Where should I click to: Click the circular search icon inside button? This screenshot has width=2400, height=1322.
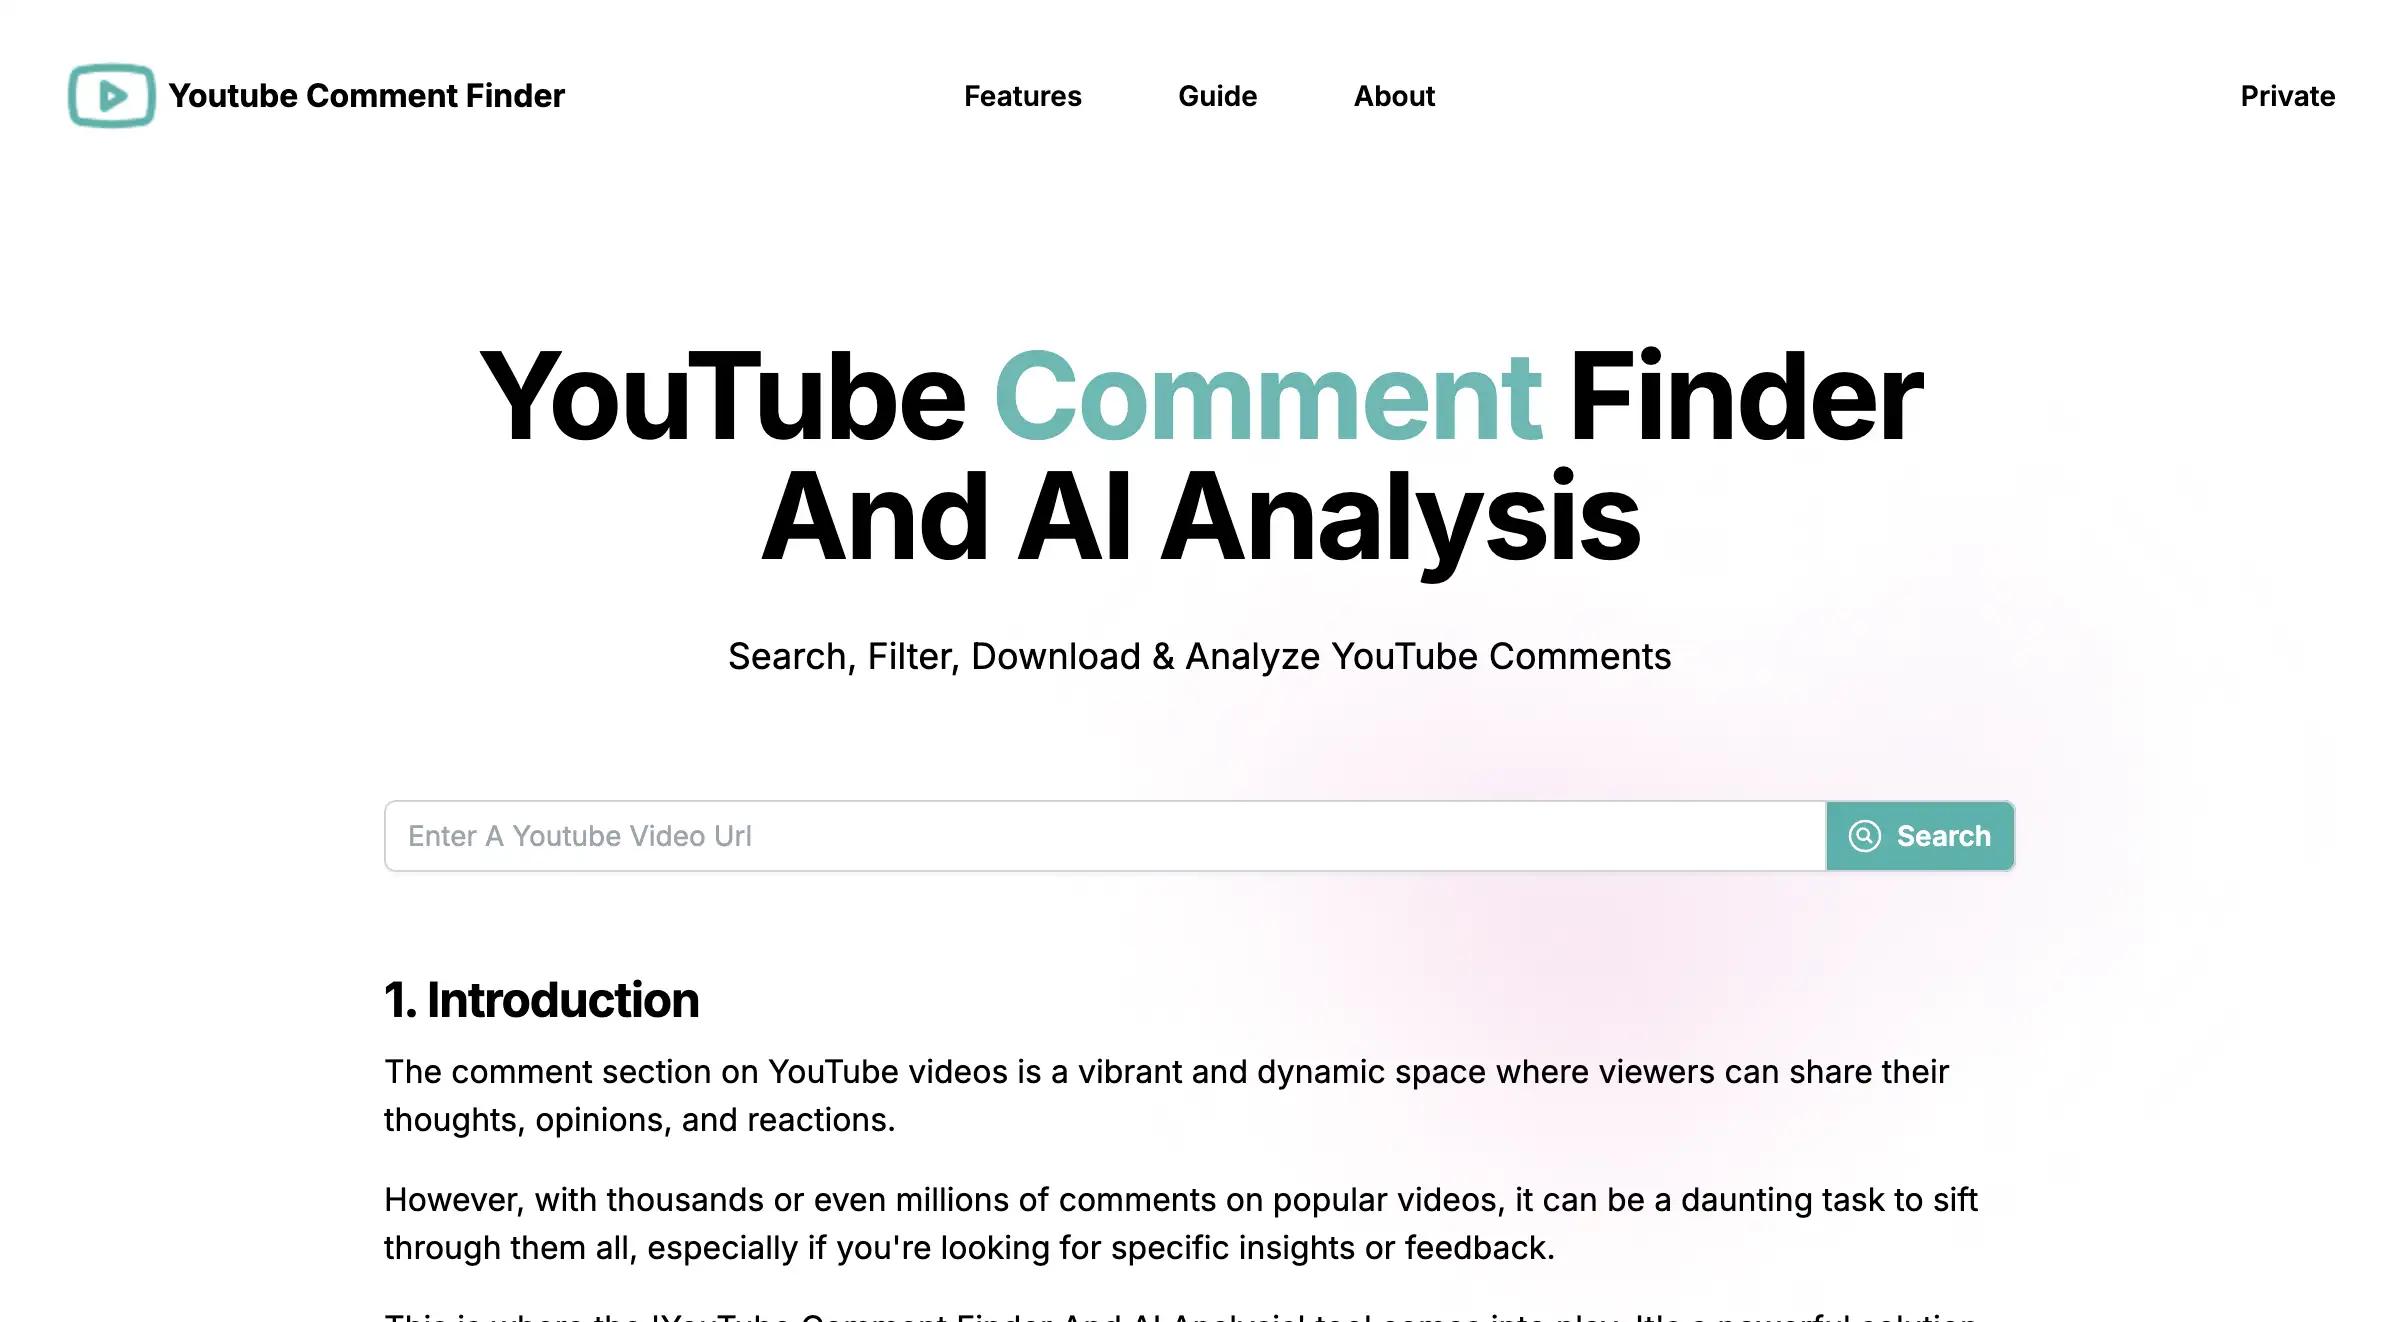pos(1866,835)
